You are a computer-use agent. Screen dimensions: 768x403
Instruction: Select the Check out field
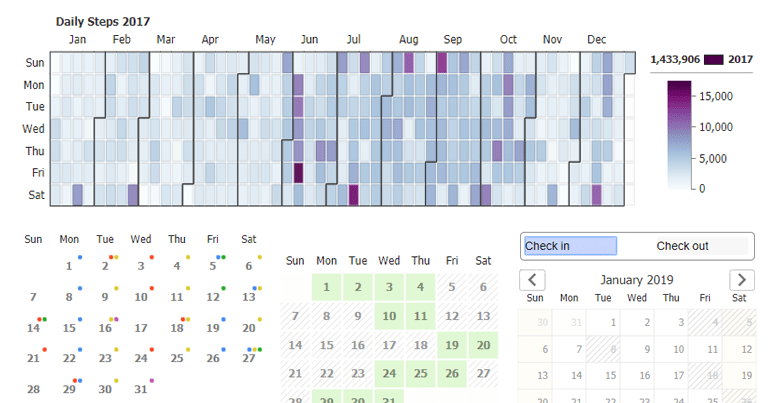(x=682, y=246)
